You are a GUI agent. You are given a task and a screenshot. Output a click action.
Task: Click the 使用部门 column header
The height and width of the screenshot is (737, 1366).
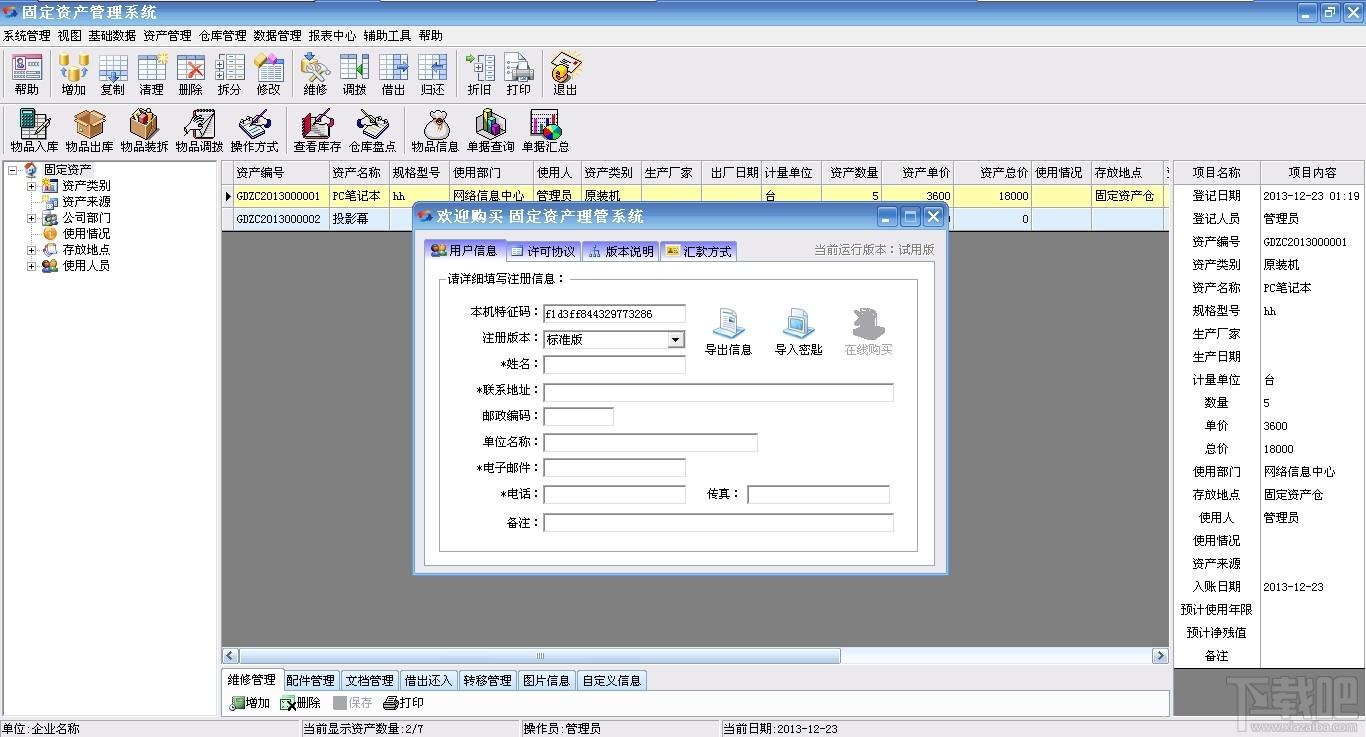[491, 172]
